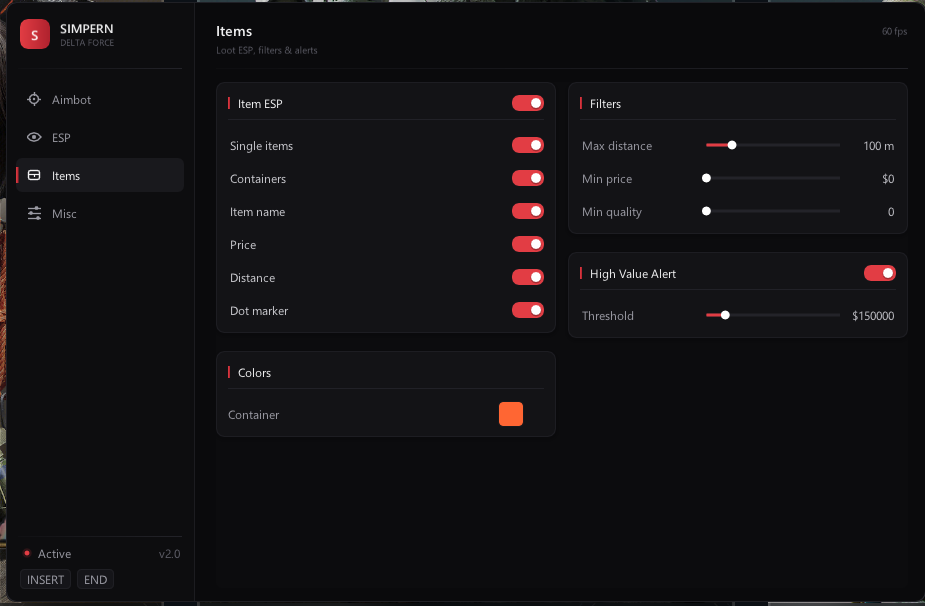Click the red SIMPERN S logo

coord(35,34)
